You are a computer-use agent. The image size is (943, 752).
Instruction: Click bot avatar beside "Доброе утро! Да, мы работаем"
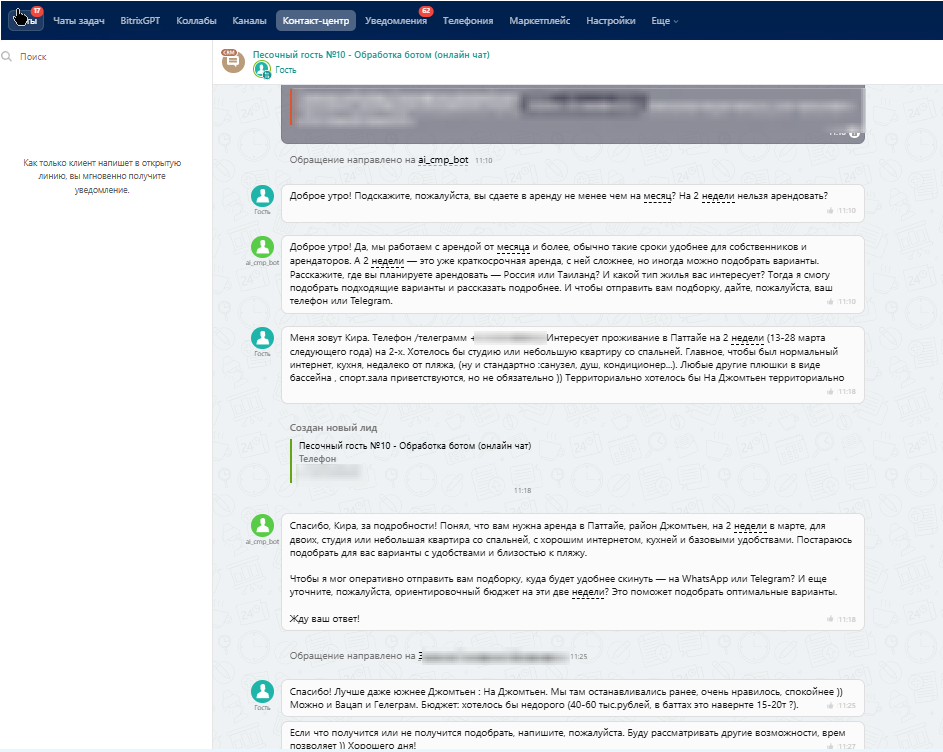click(262, 247)
